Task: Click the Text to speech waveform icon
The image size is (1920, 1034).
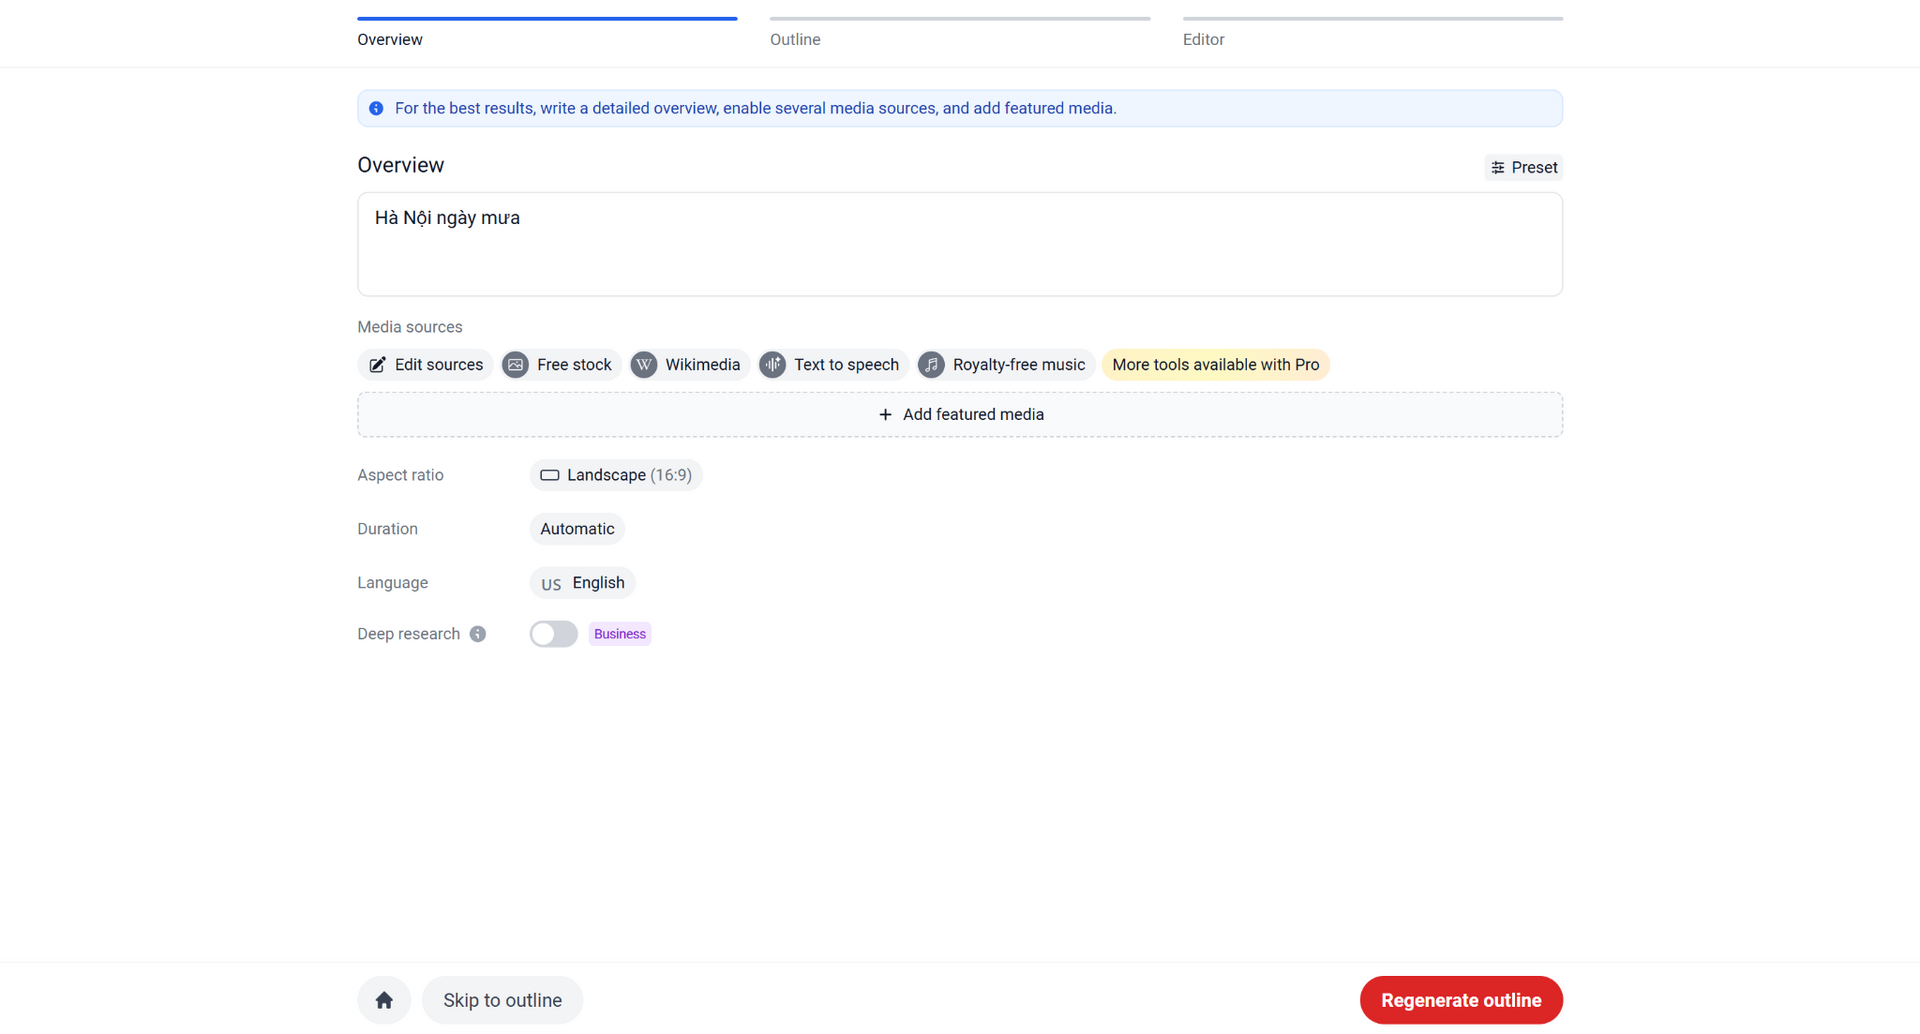Action: coord(773,365)
